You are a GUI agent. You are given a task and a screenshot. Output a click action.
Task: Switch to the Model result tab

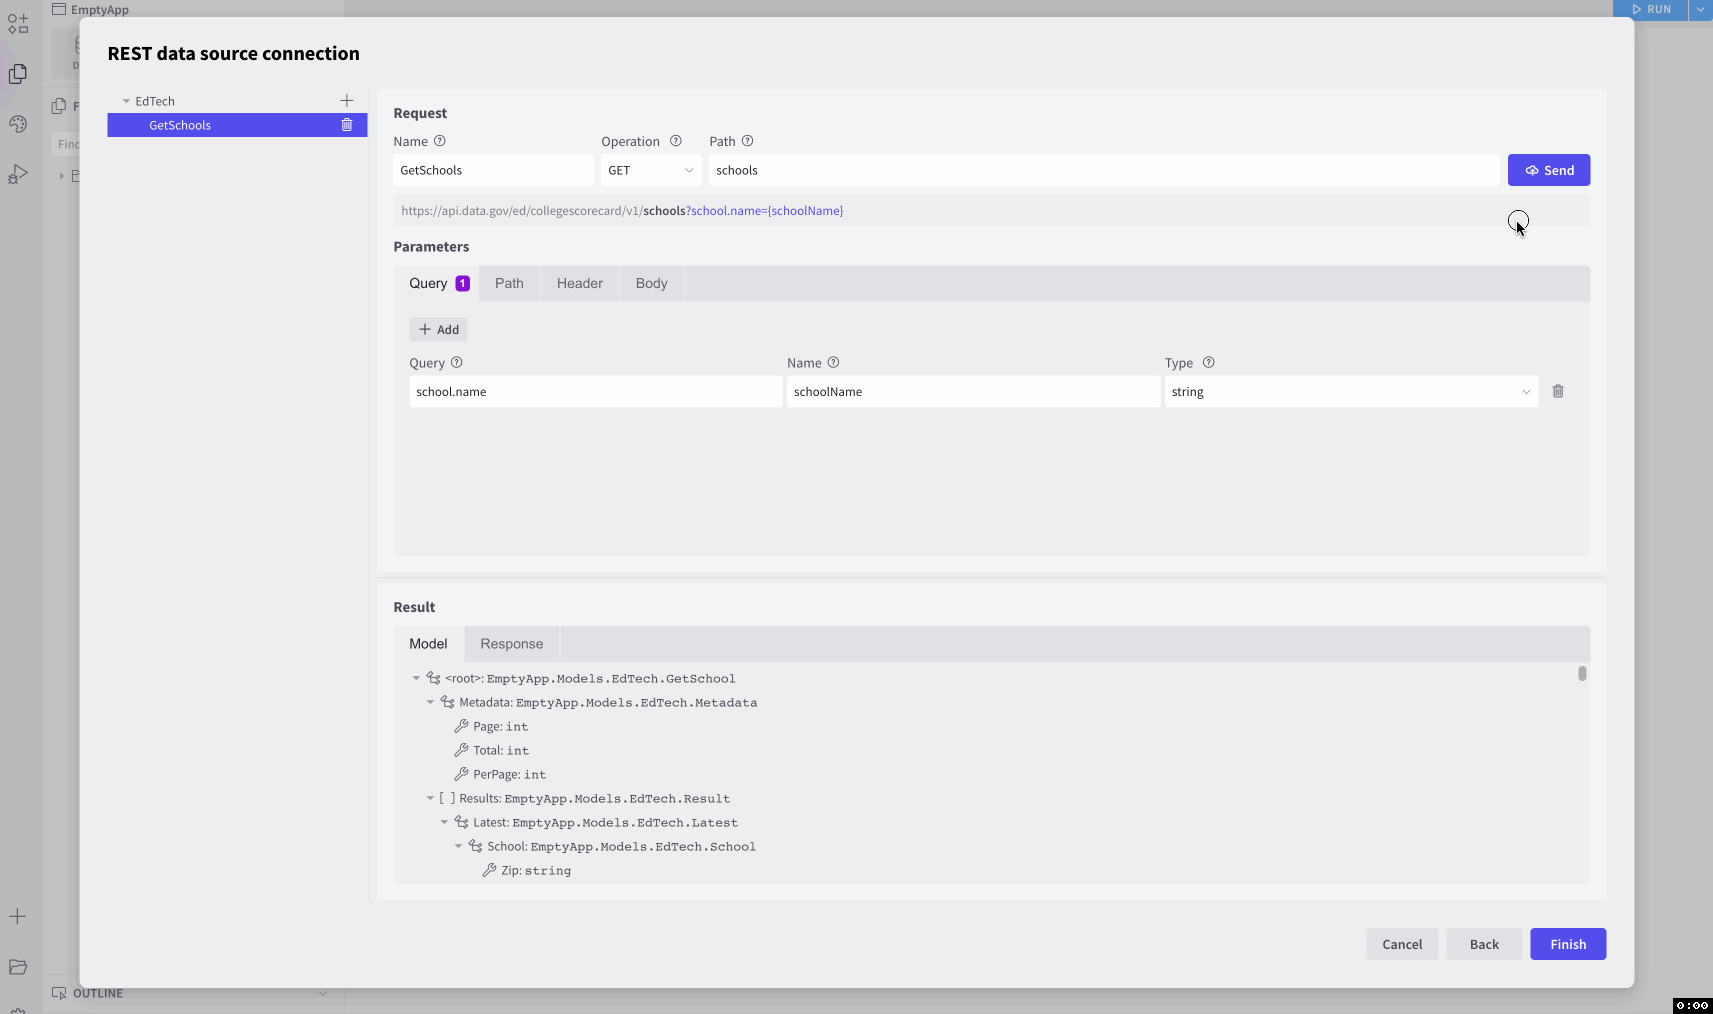(x=428, y=644)
